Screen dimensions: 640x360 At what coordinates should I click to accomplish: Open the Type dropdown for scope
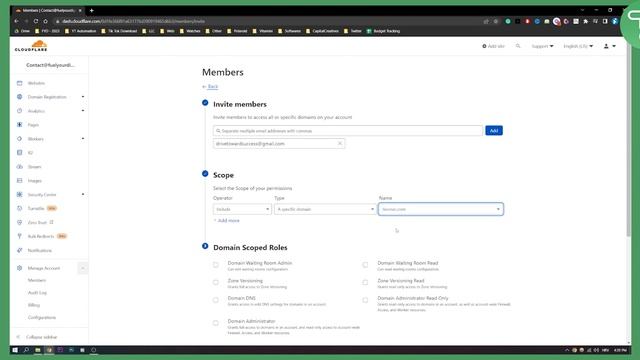[x=325, y=209]
